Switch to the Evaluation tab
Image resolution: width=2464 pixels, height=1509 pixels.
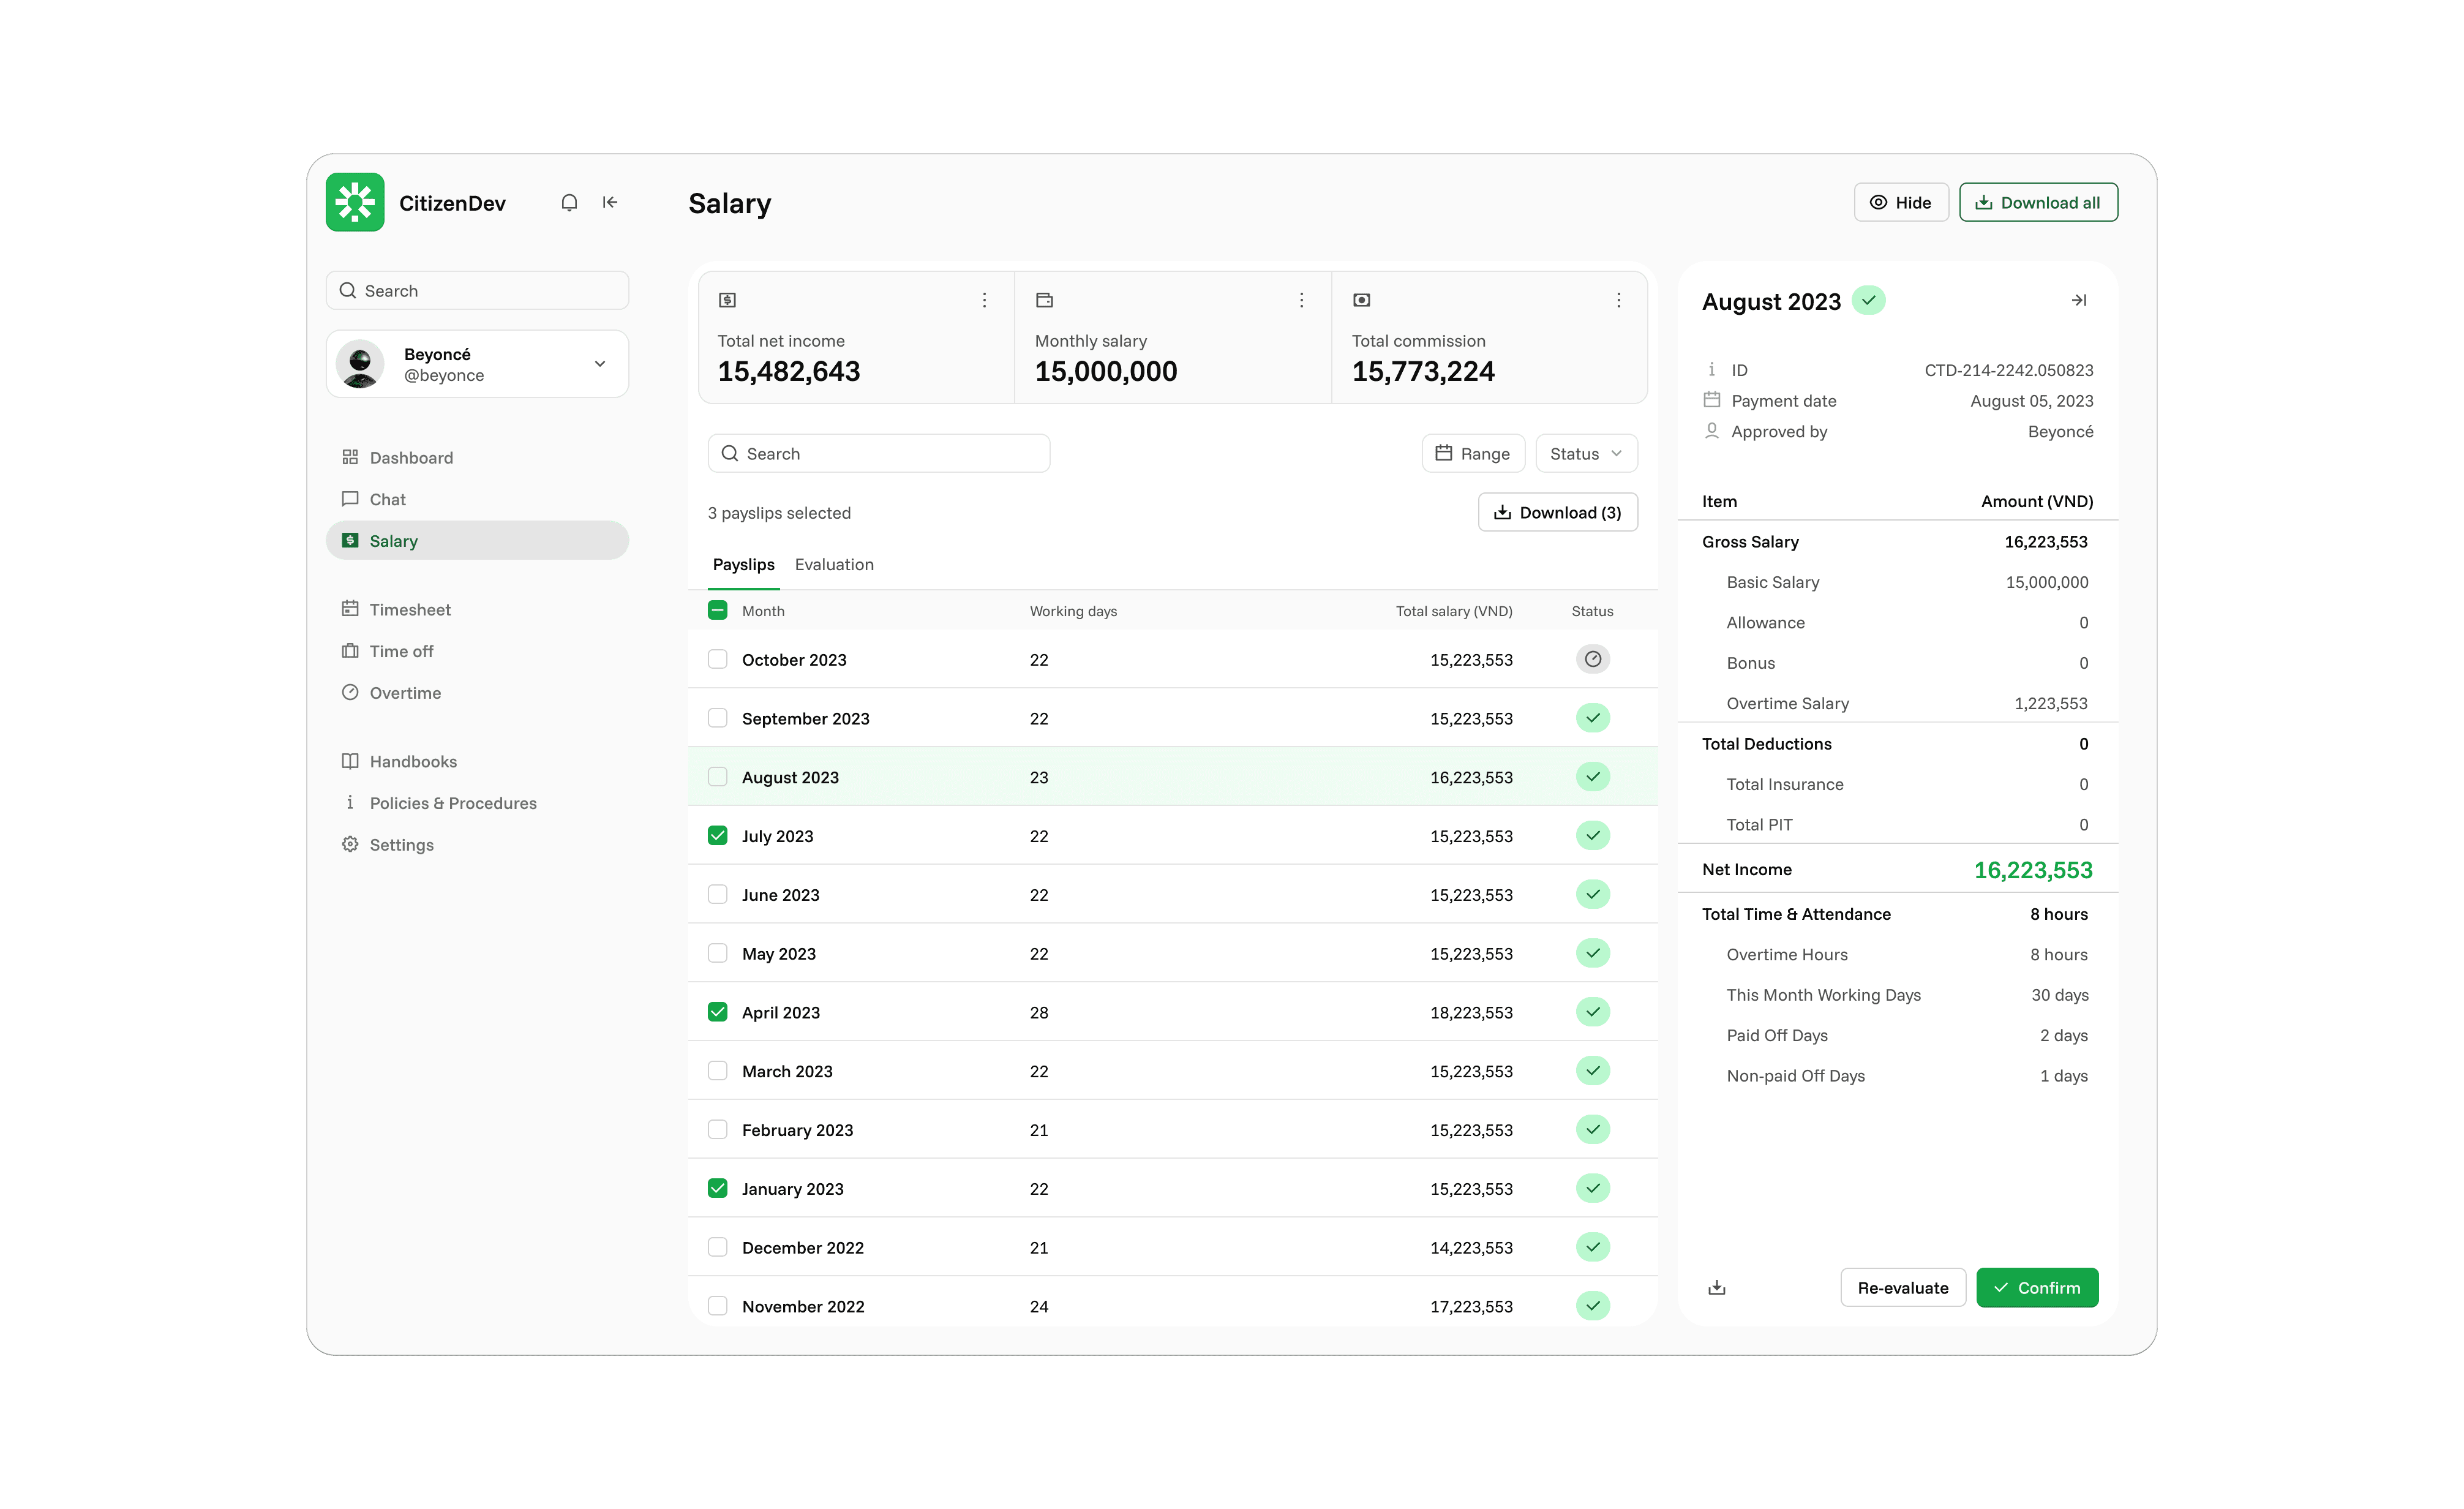point(833,564)
